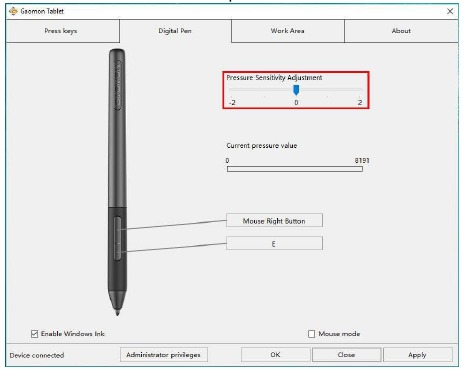Select the Digital Pen tab
Image resolution: width=466 pixels, height=370 pixels.
[x=175, y=31]
